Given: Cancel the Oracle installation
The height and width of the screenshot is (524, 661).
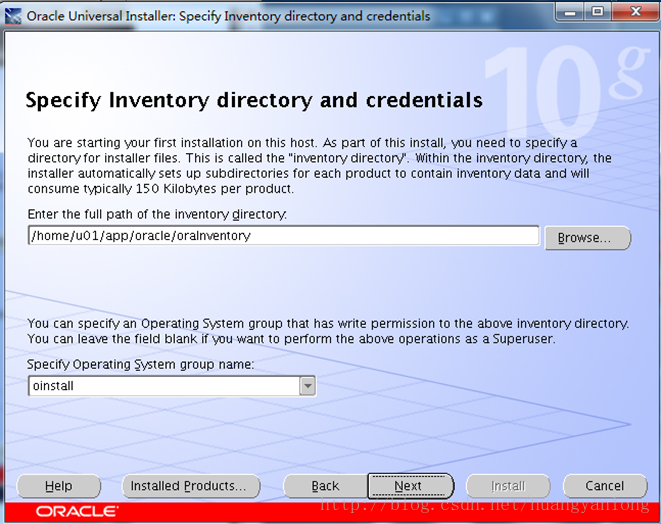Looking at the screenshot, I should (605, 486).
